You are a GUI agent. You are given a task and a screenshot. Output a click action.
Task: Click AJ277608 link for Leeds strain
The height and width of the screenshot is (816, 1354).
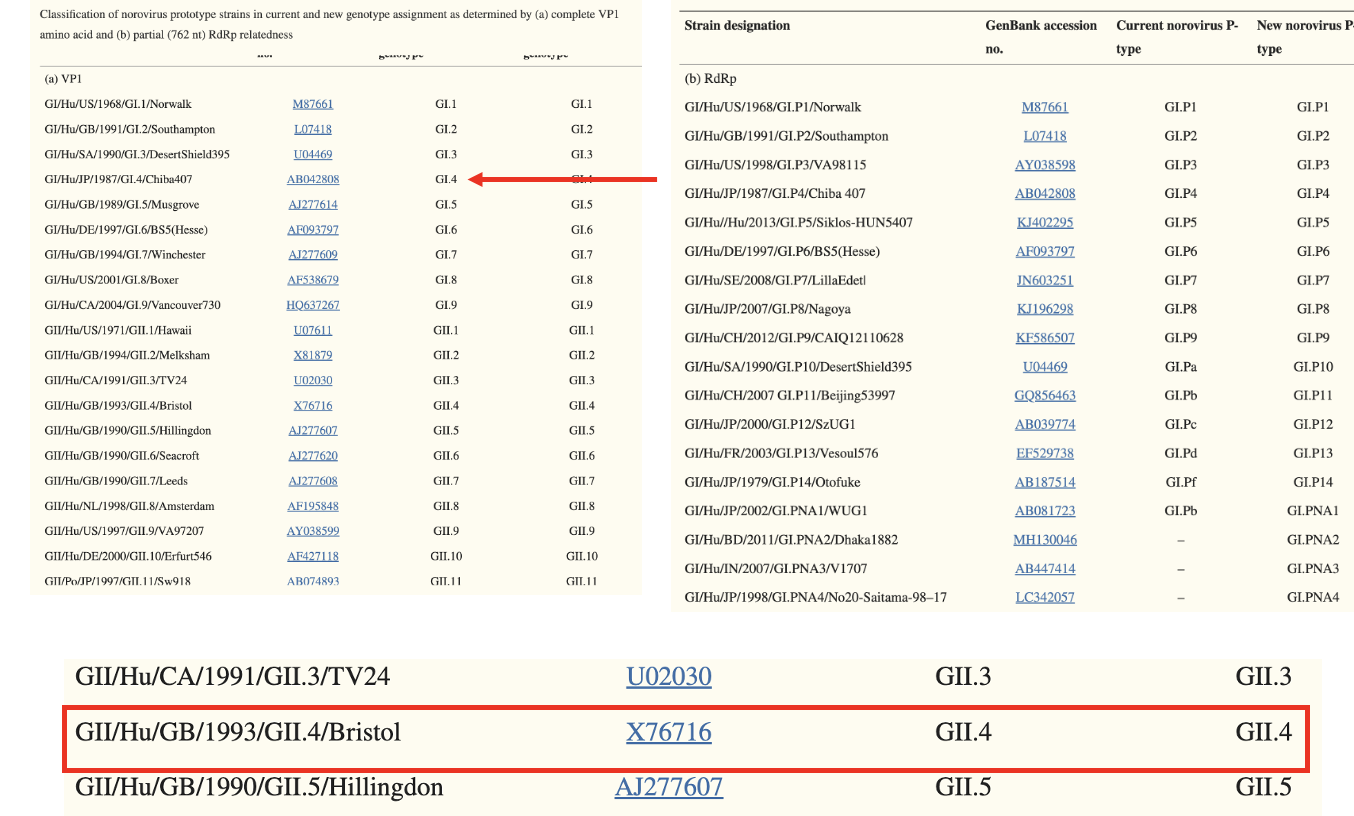[312, 481]
